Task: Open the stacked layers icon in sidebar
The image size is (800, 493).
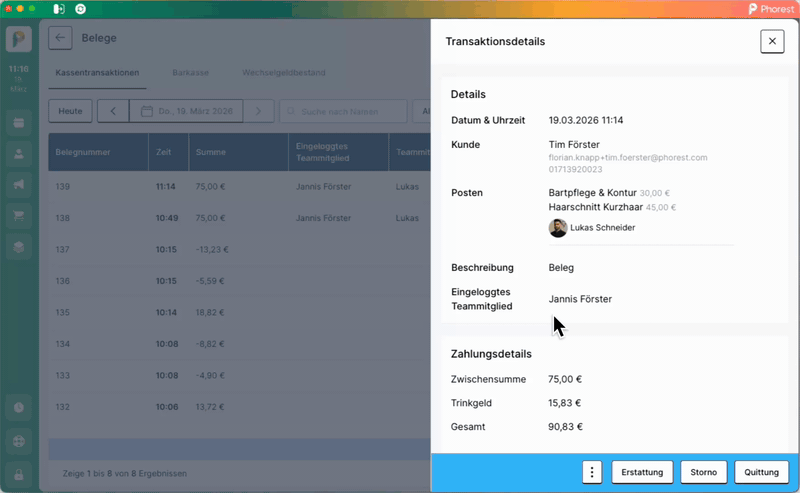Action: tap(19, 247)
